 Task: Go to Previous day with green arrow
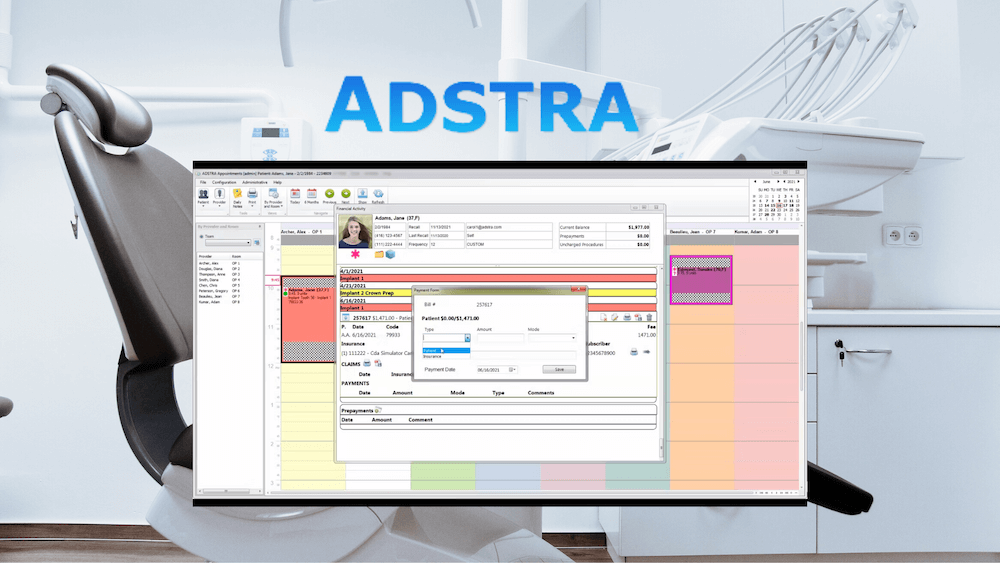tap(329, 196)
